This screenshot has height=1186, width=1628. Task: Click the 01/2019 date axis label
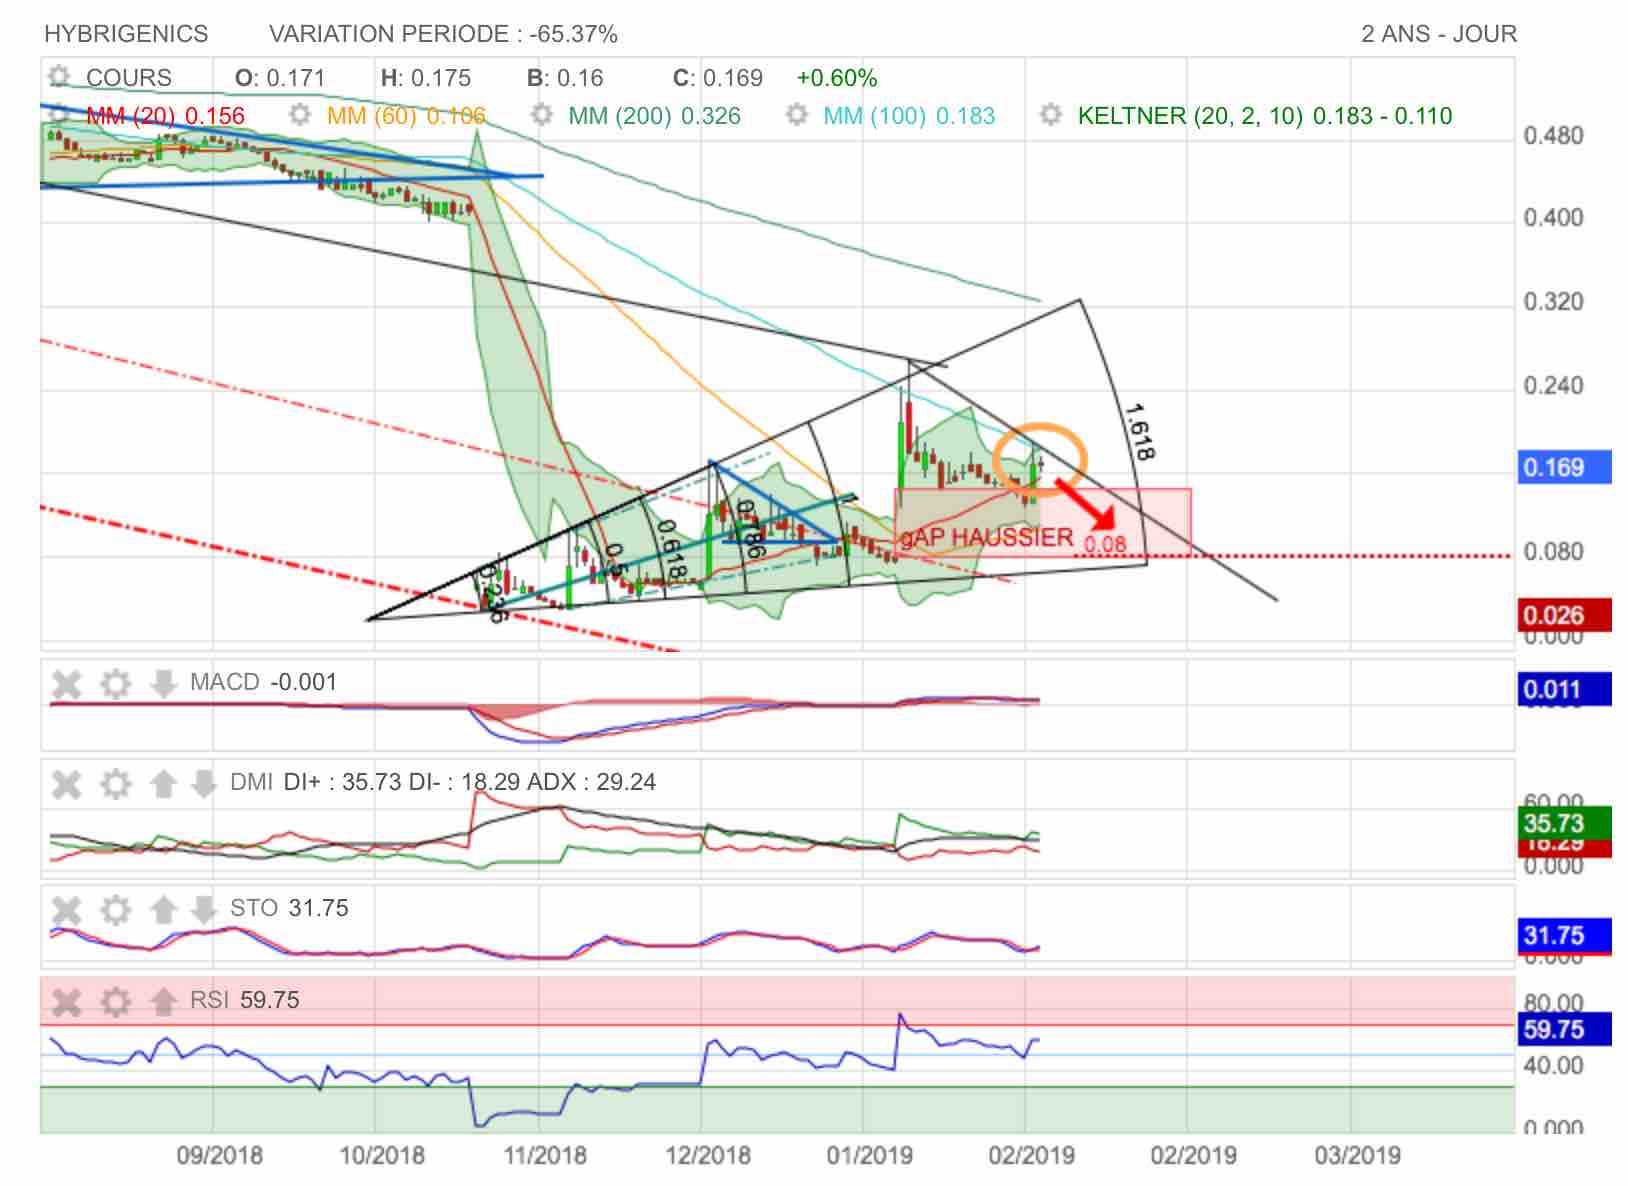click(870, 1156)
